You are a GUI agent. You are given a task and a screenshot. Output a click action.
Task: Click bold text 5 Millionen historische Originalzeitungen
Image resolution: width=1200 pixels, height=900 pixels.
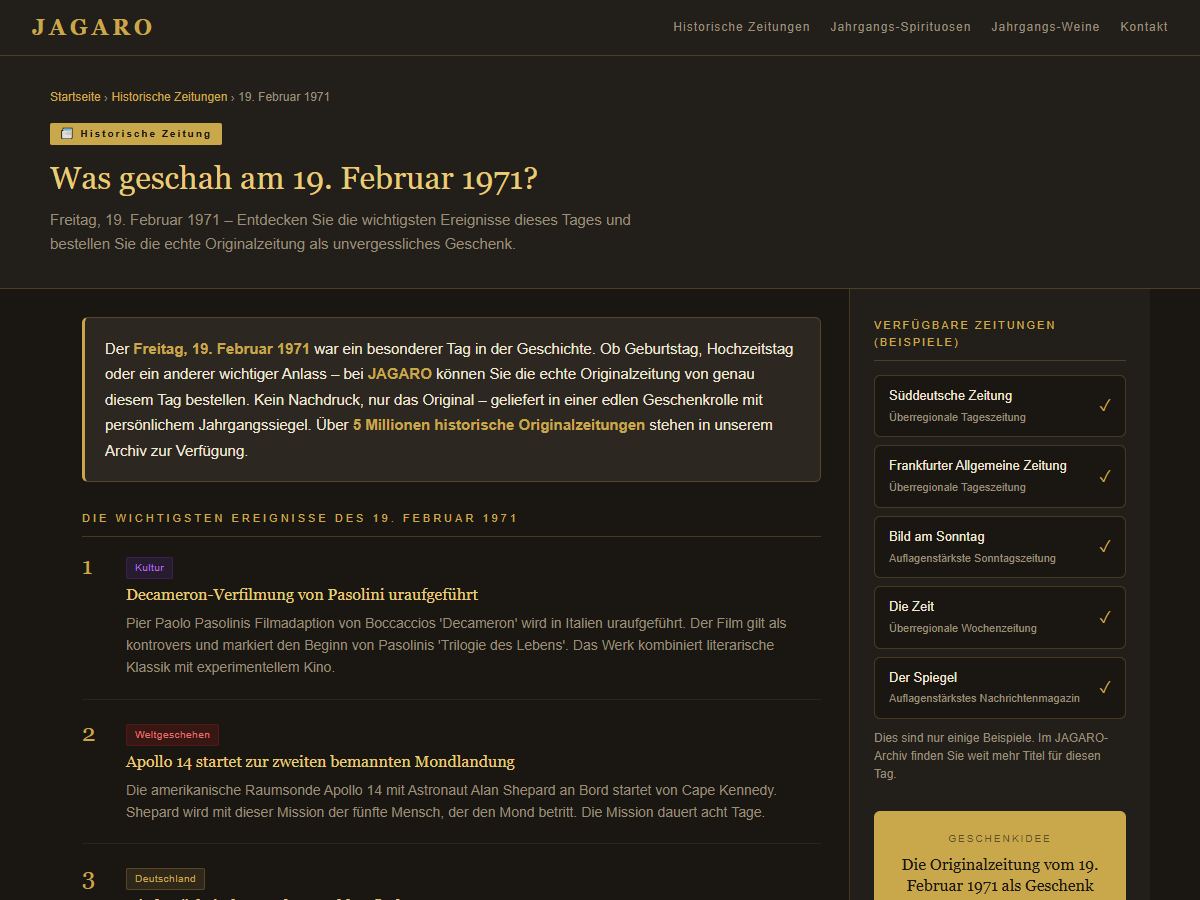[499, 425]
